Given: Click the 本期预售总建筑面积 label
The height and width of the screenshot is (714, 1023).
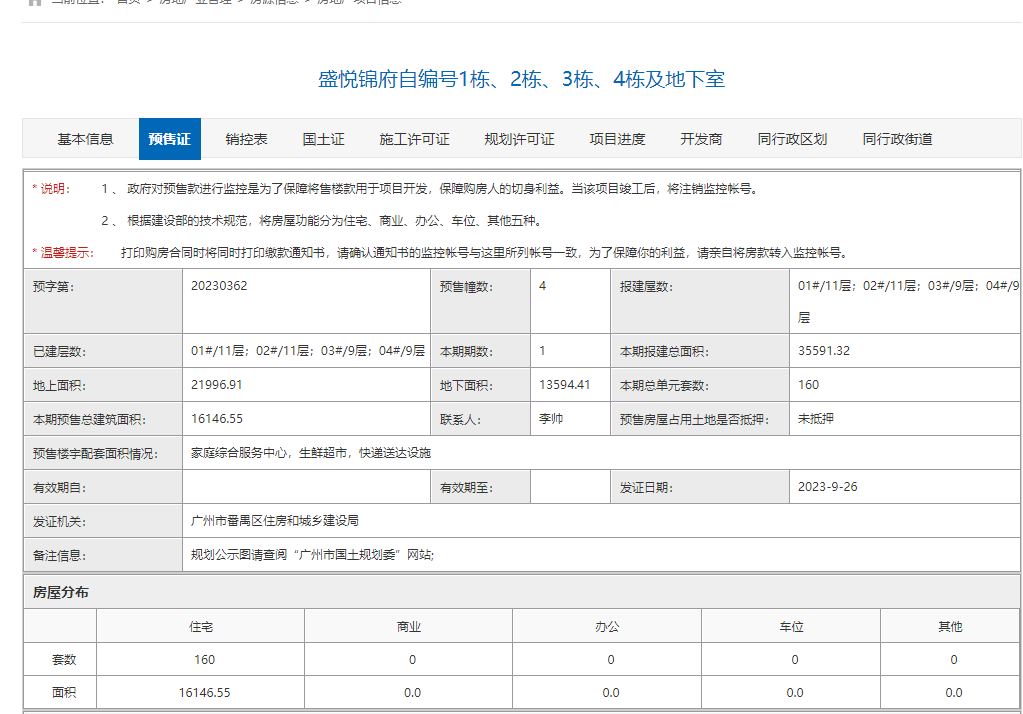Looking at the screenshot, I should pyautogui.click(x=90, y=420).
